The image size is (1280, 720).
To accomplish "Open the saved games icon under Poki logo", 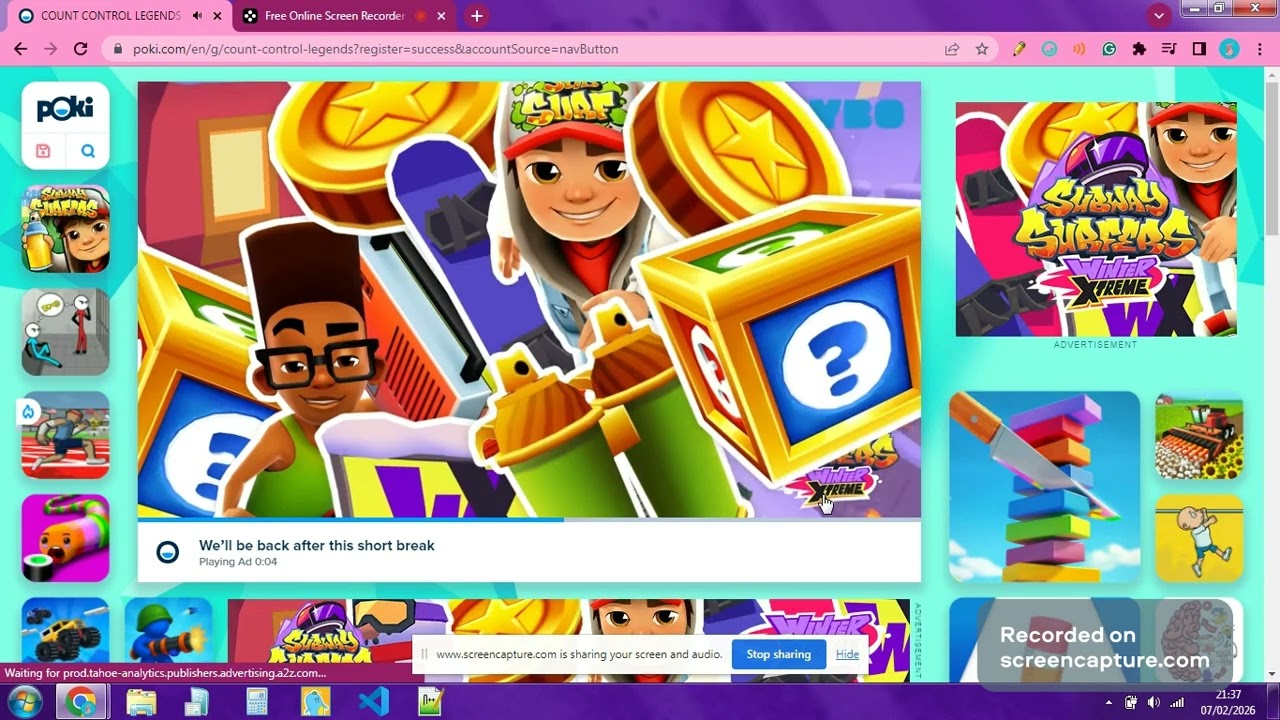I will 43,151.
